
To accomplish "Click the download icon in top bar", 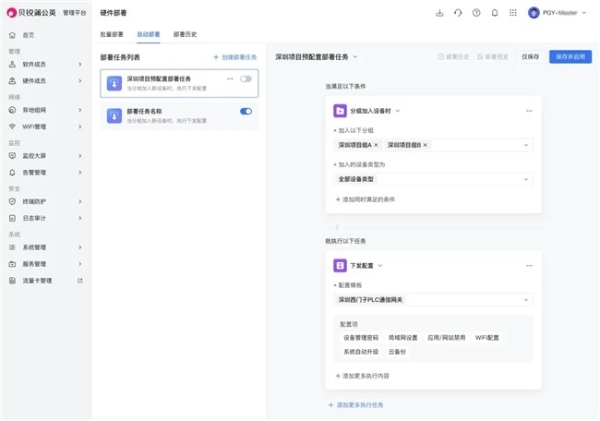I will (440, 13).
